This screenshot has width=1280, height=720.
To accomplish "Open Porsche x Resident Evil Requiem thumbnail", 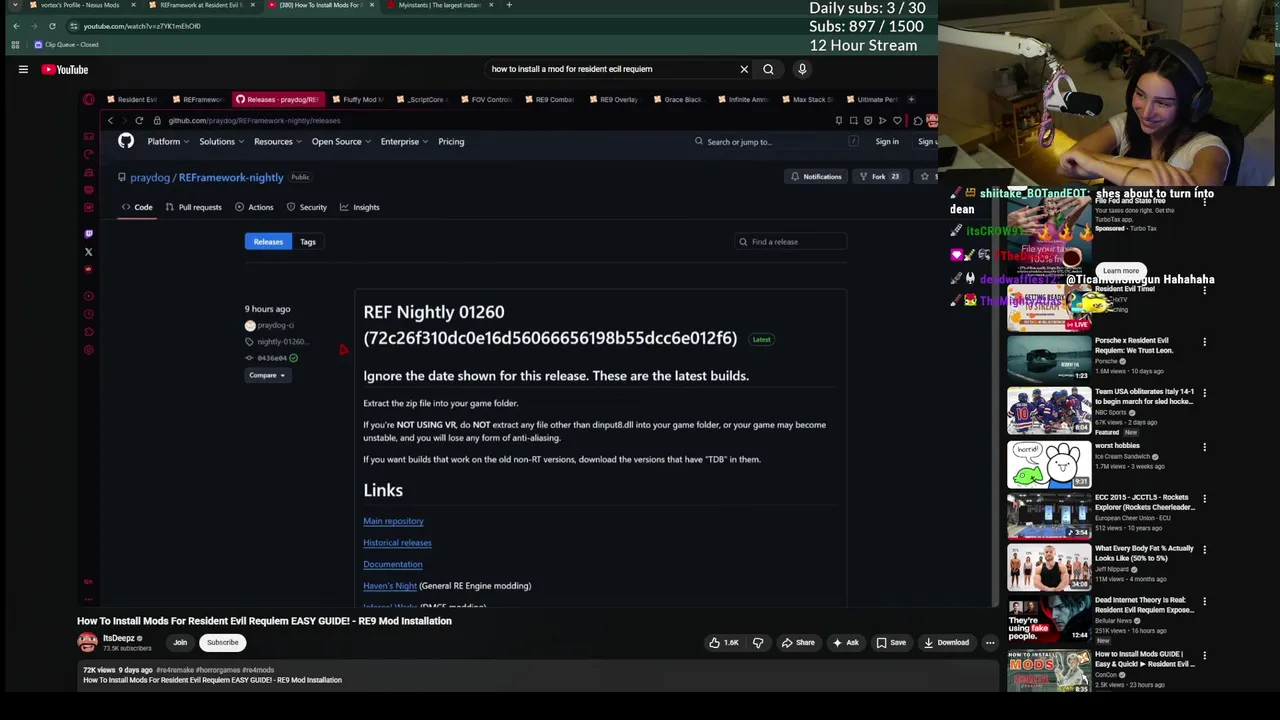I will coord(1049,359).
